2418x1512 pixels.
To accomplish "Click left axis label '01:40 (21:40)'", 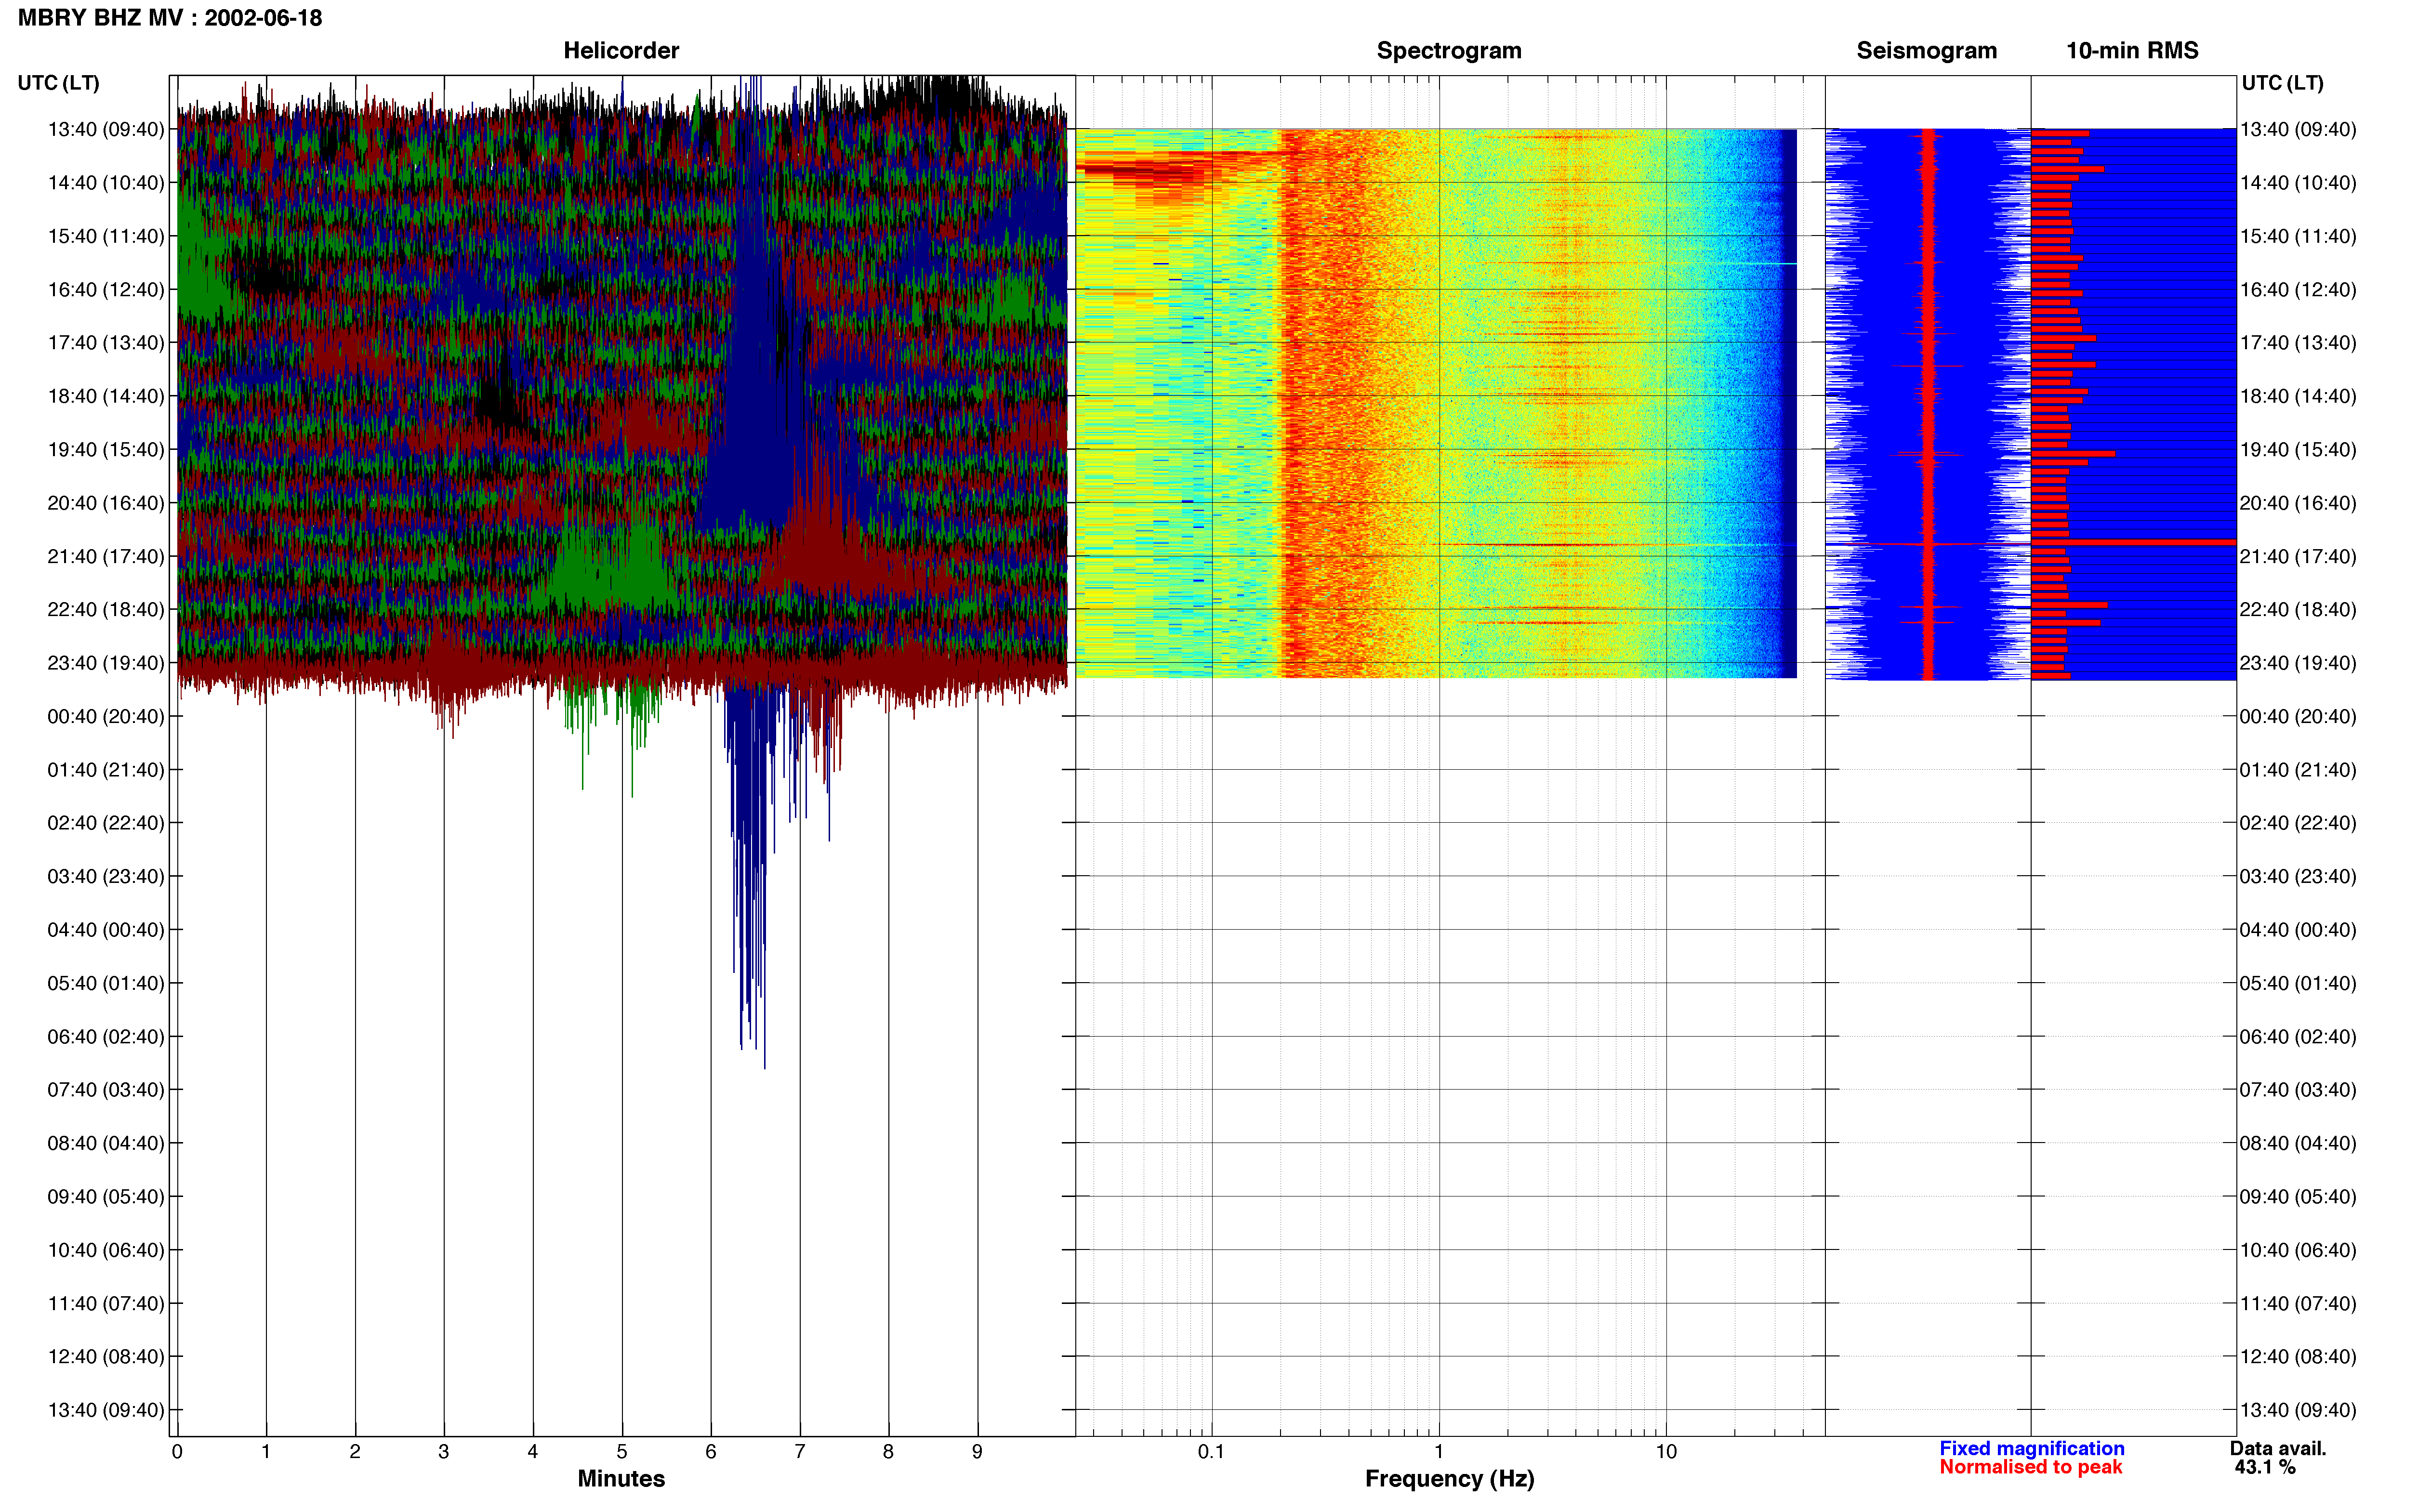I will 106,770.
